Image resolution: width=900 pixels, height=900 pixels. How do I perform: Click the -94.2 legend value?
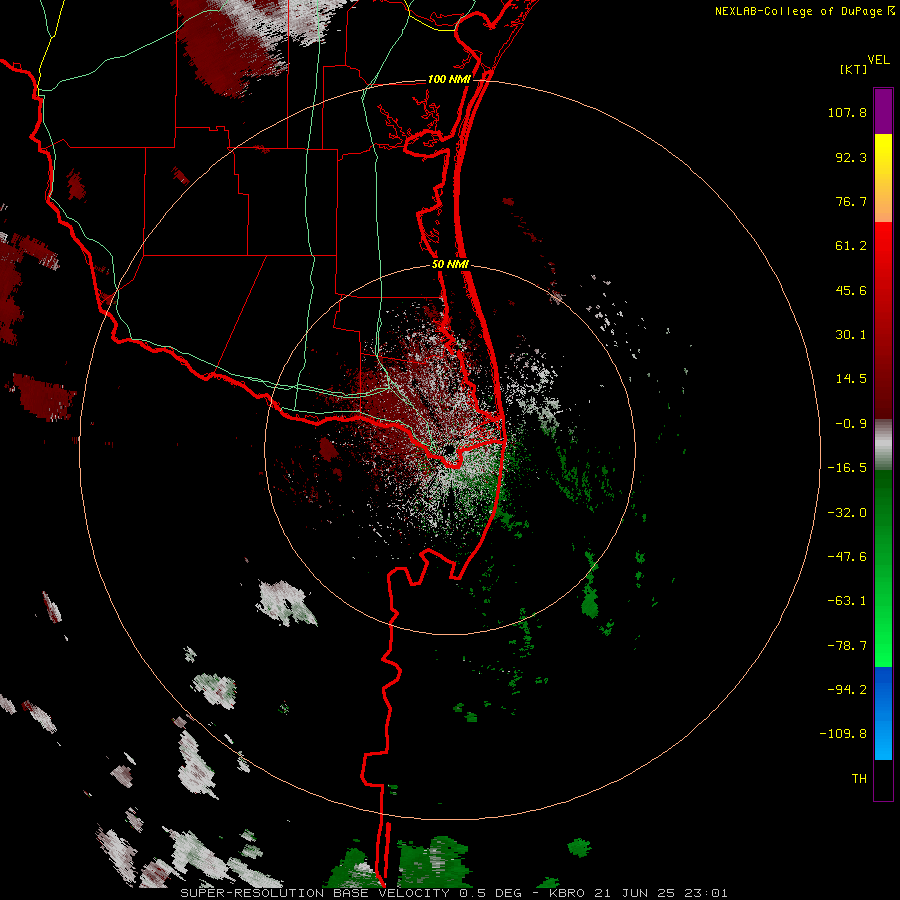click(847, 689)
